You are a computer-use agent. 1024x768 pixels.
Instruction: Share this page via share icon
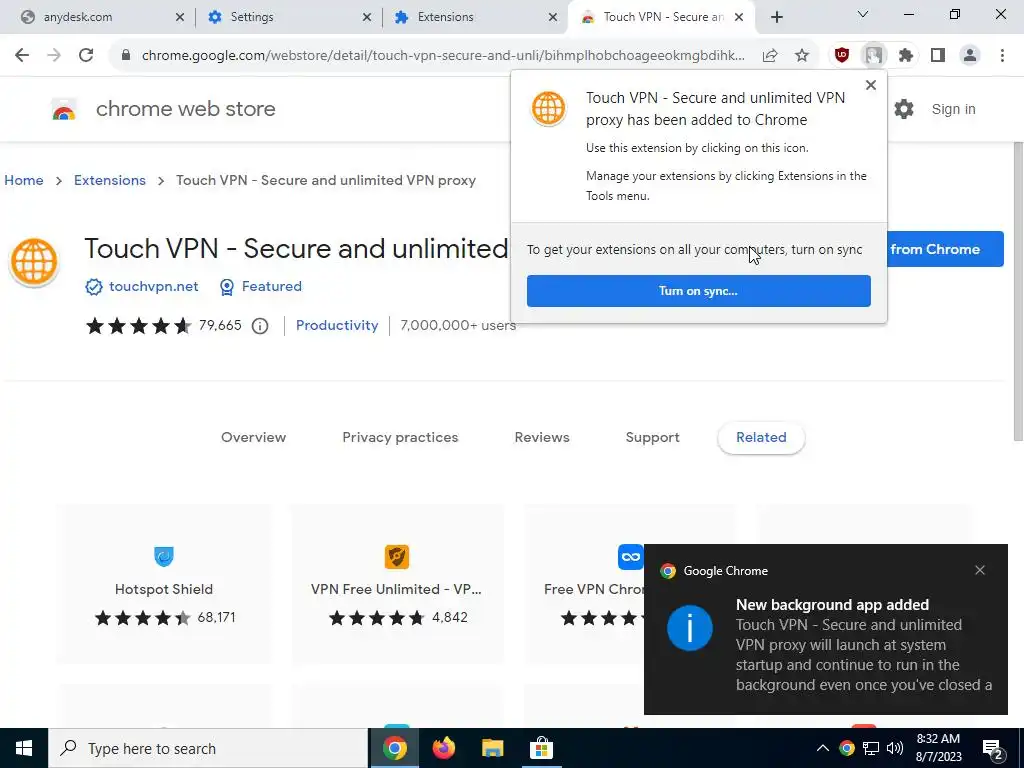click(770, 56)
